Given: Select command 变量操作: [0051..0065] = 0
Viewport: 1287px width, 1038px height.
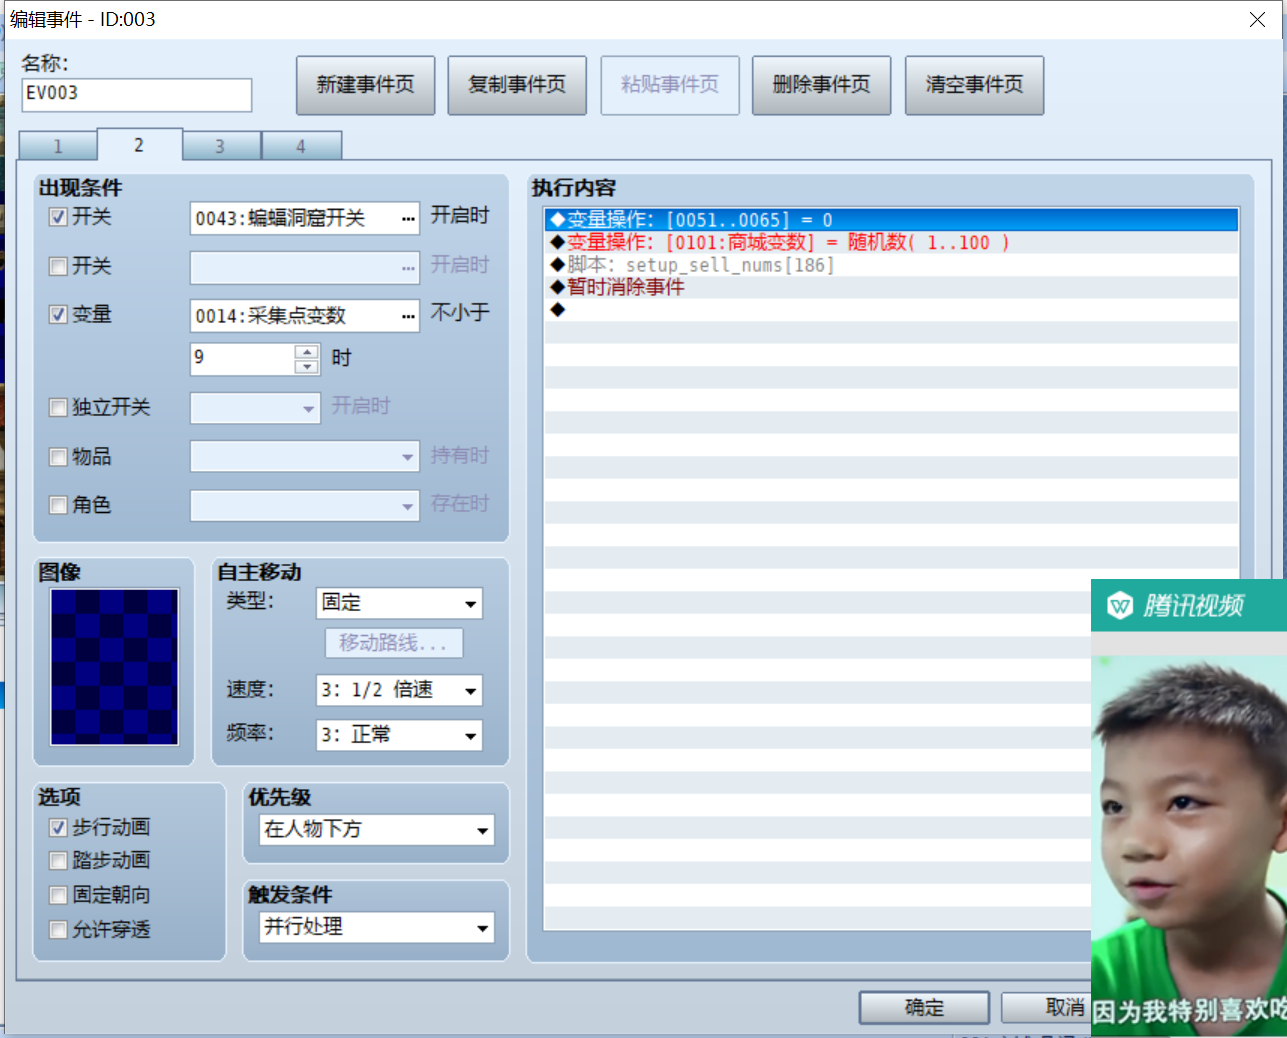Looking at the screenshot, I should tap(893, 220).
